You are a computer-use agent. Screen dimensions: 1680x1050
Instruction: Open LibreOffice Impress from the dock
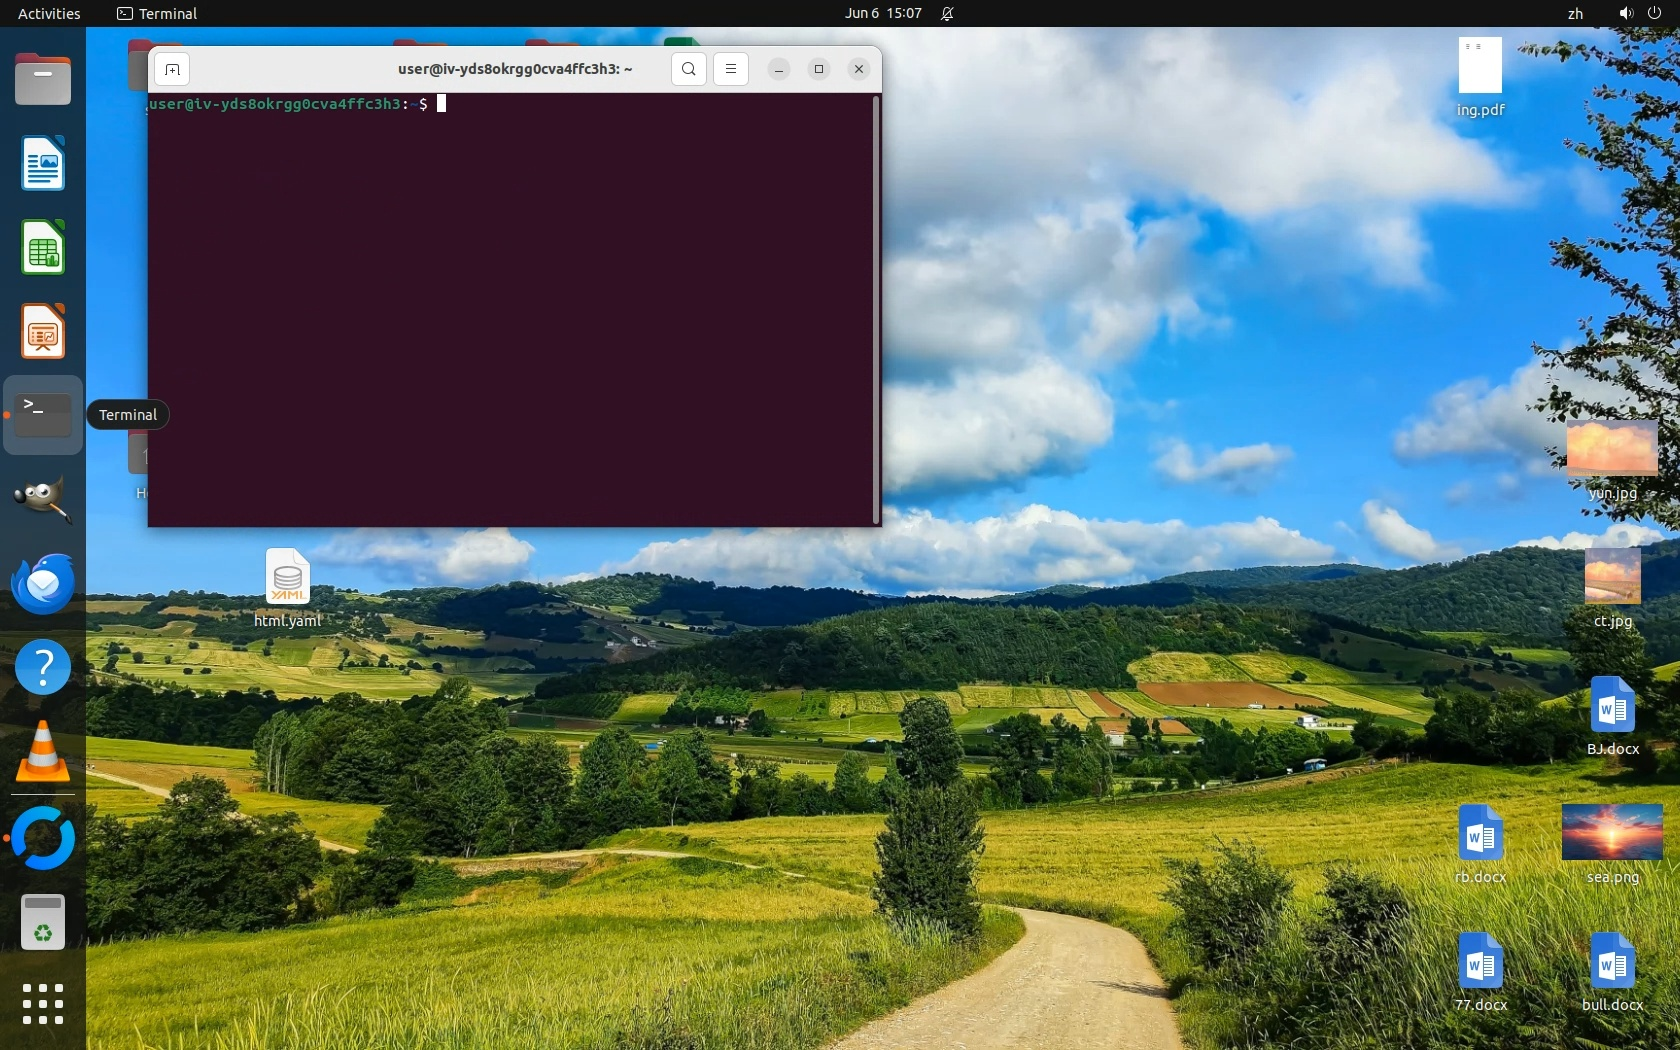pyautogui.click(x=43, y=331)
